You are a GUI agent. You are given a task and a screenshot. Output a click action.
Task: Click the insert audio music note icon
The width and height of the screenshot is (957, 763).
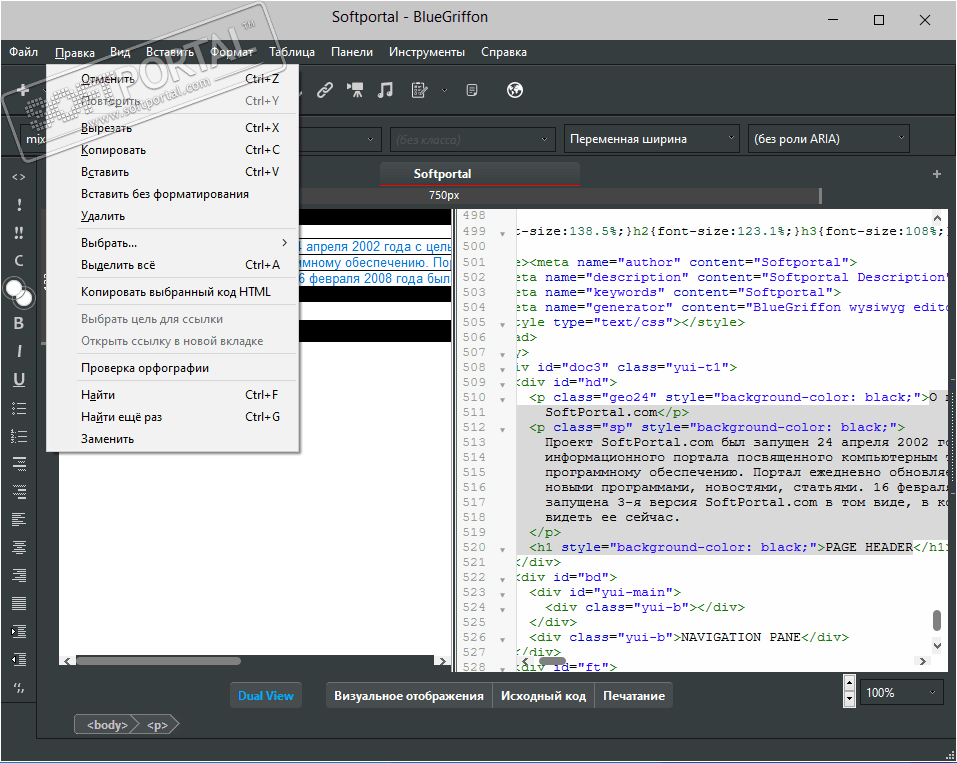click(x=385, y=90)
